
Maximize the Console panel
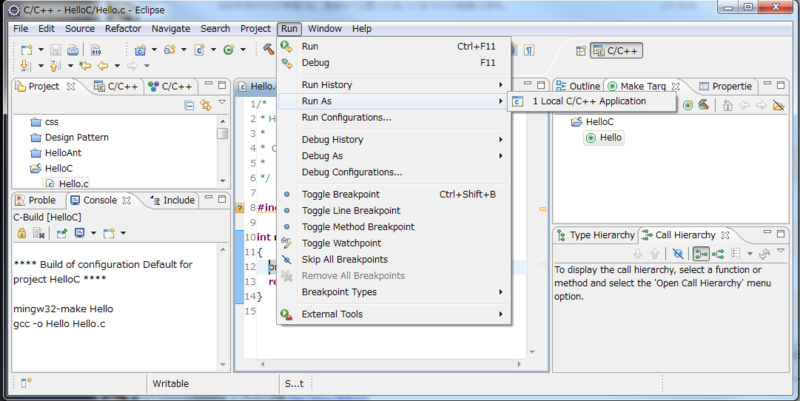click(x=222, y=199)
